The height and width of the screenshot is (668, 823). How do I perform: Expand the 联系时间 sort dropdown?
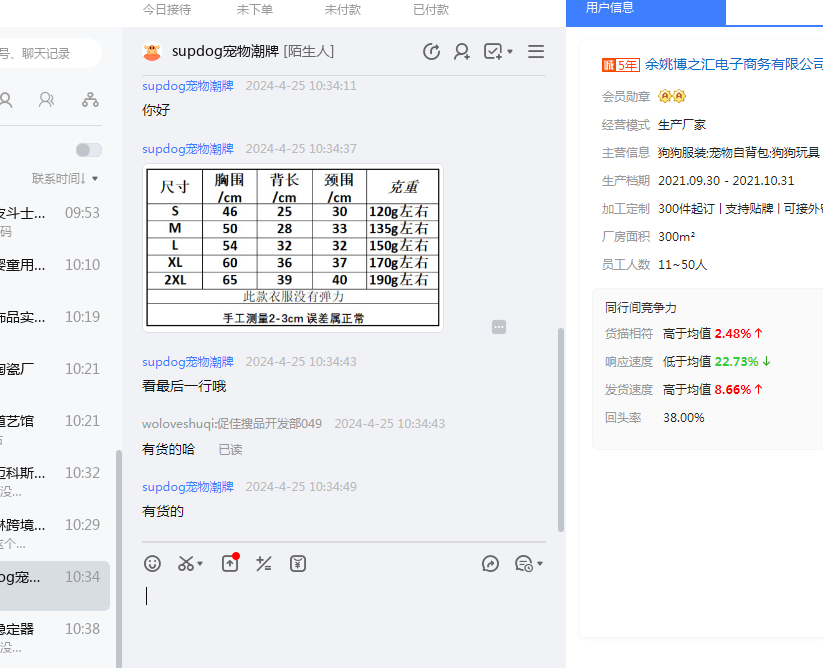[66, 179]
